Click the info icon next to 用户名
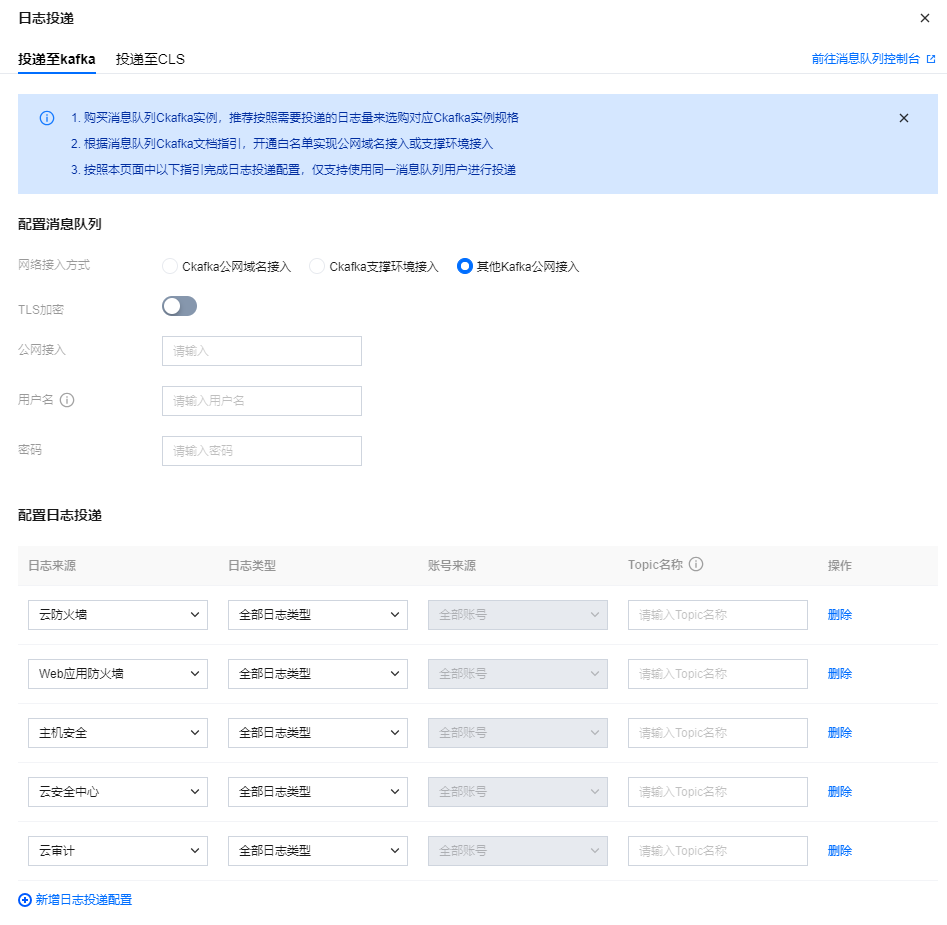Screen dimensions: 947x925 67,400
